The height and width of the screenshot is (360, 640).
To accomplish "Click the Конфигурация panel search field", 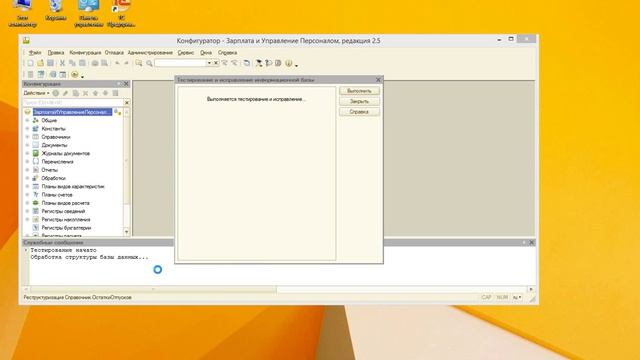I will tap(73, 102).
